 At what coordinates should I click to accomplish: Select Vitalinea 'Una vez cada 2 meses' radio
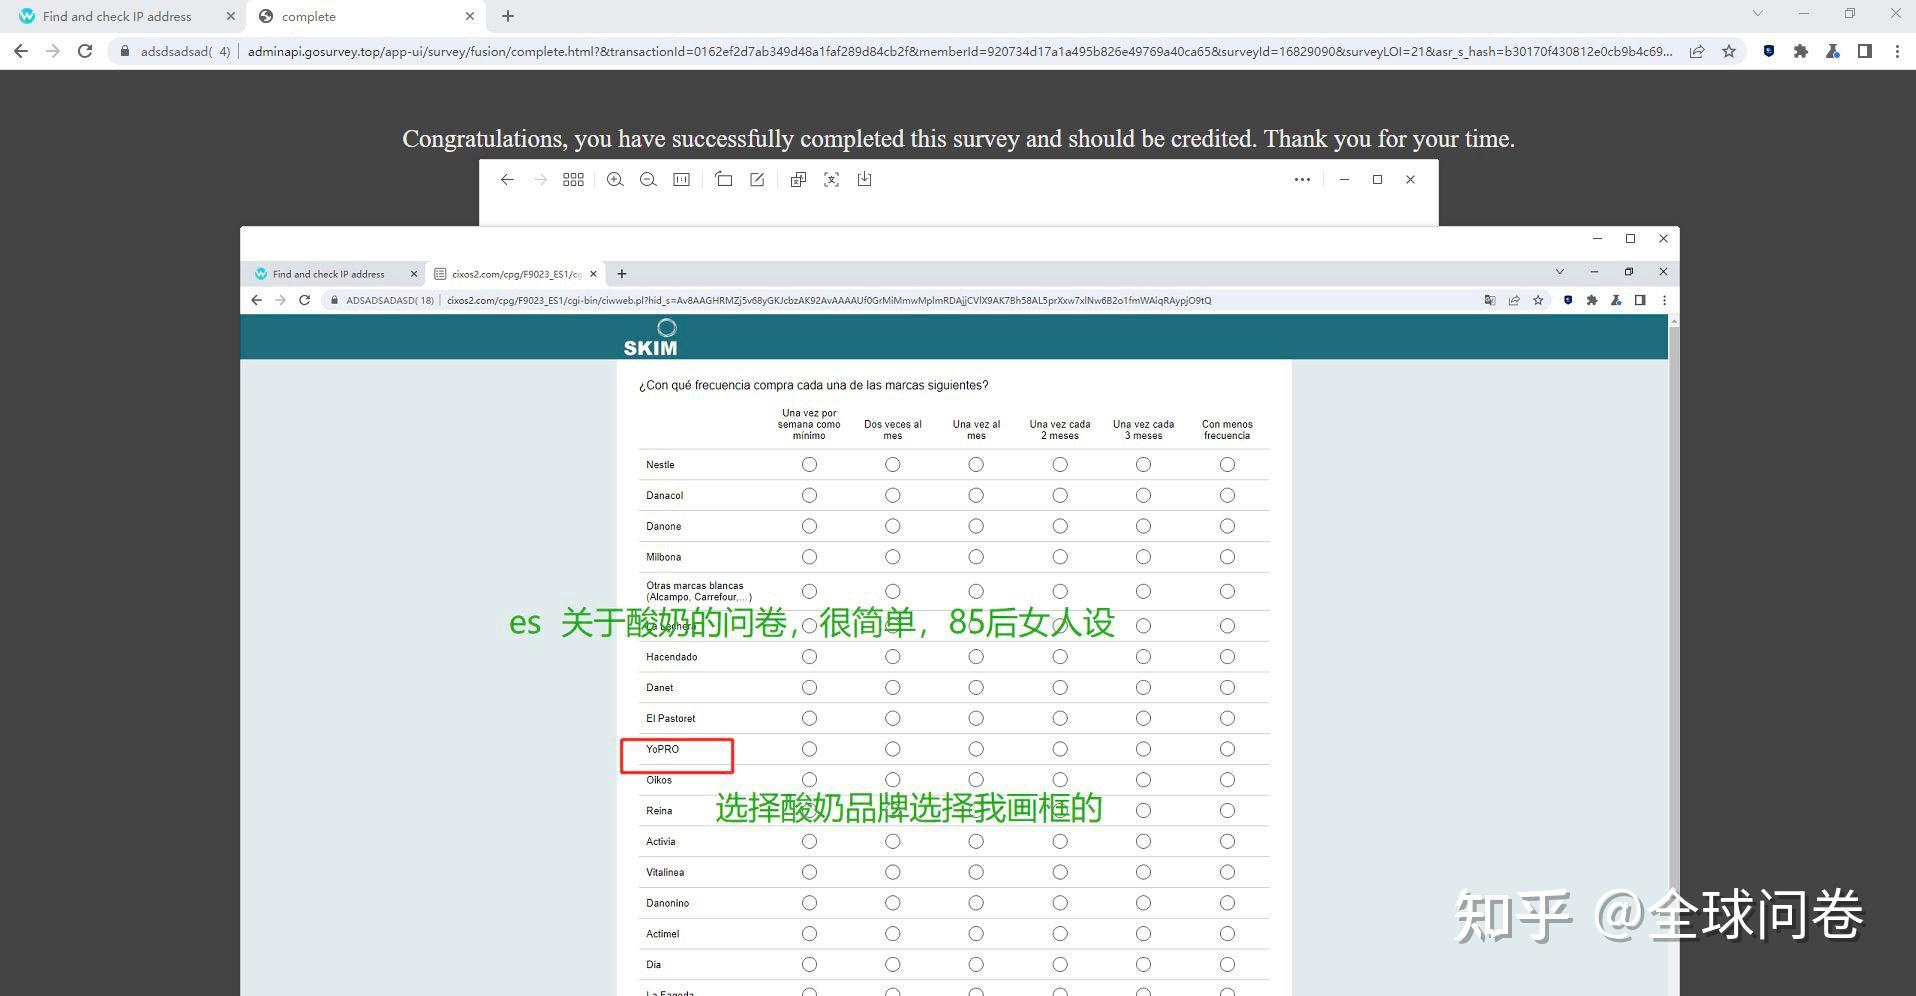pos(1060,873)
